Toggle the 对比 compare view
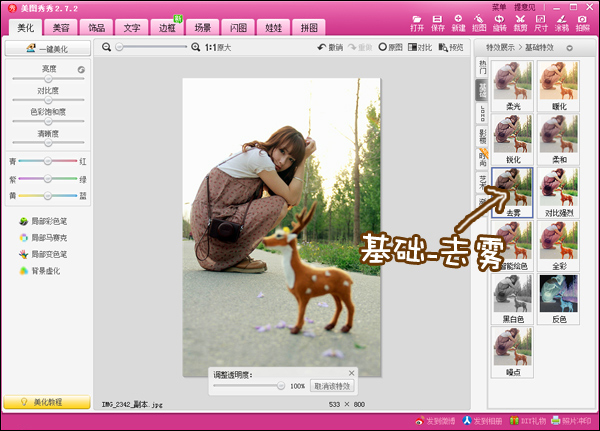The width and height of the screenshot is (600, 431). 420,47
